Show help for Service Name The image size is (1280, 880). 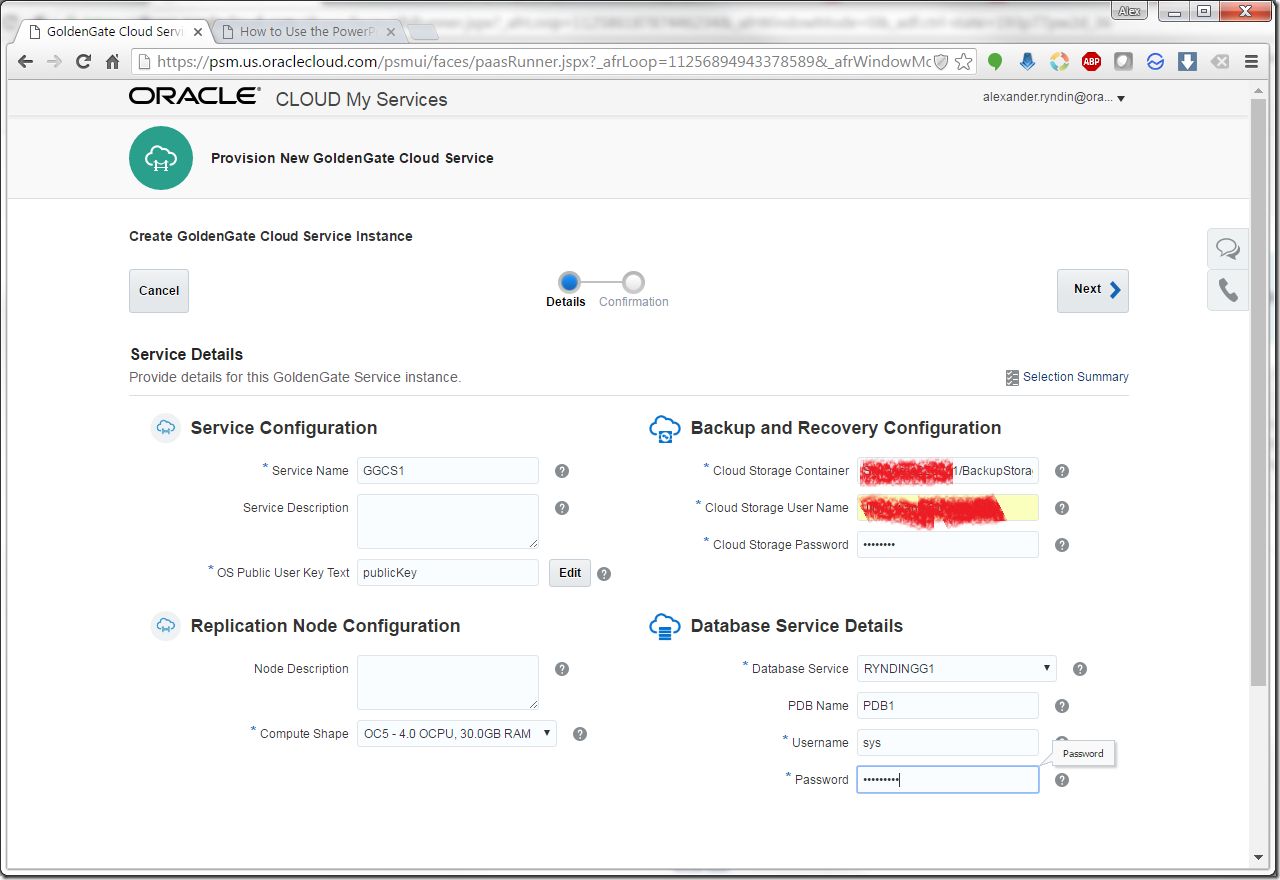click(562, 471)
